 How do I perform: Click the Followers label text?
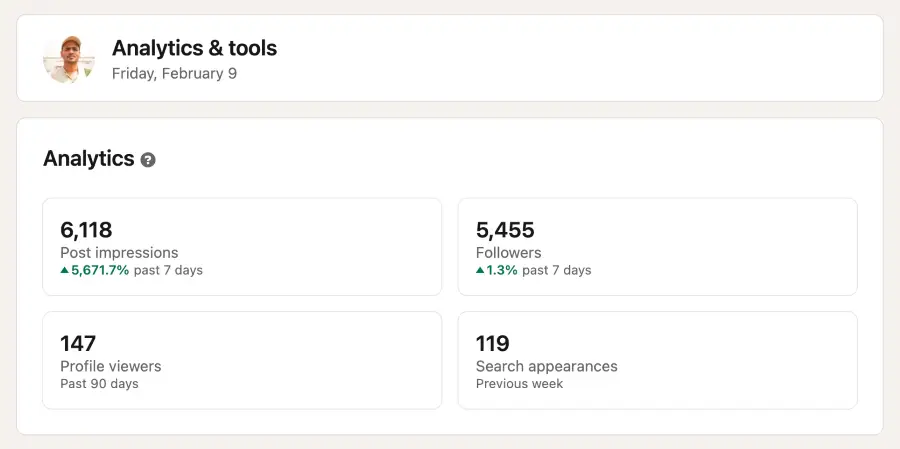coord(509,253)
